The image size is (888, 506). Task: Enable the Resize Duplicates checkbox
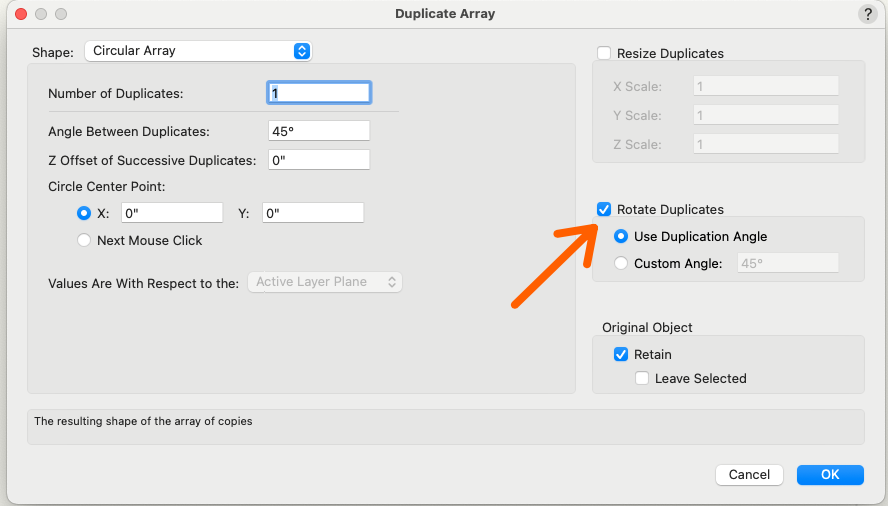point(604,53)
